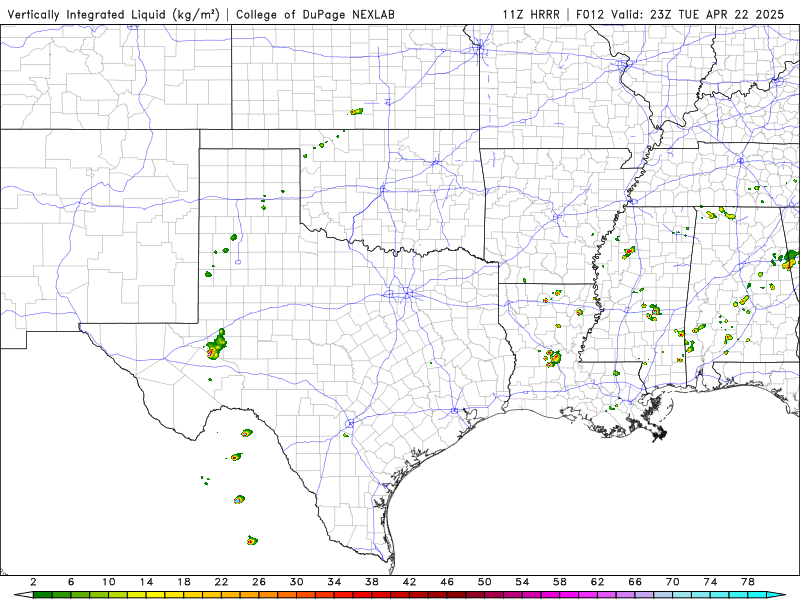
Task: Click the "6" label on the color scale
Action: click(x=71, y=582)
